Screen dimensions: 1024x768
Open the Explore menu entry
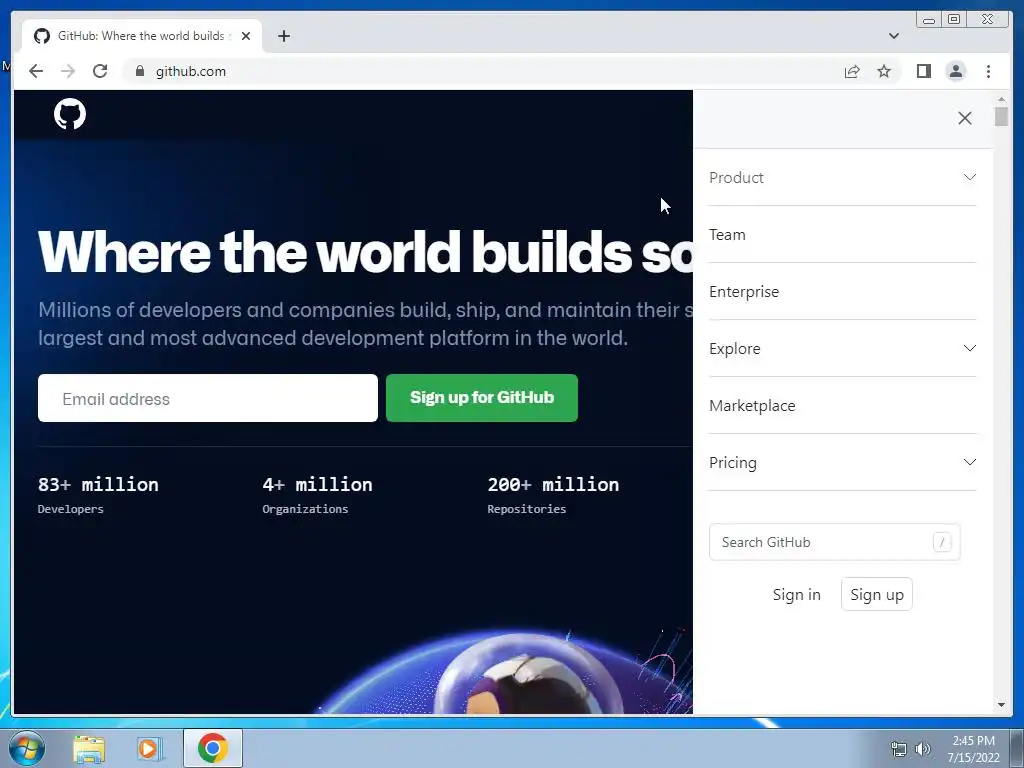[x=735, y=349]
